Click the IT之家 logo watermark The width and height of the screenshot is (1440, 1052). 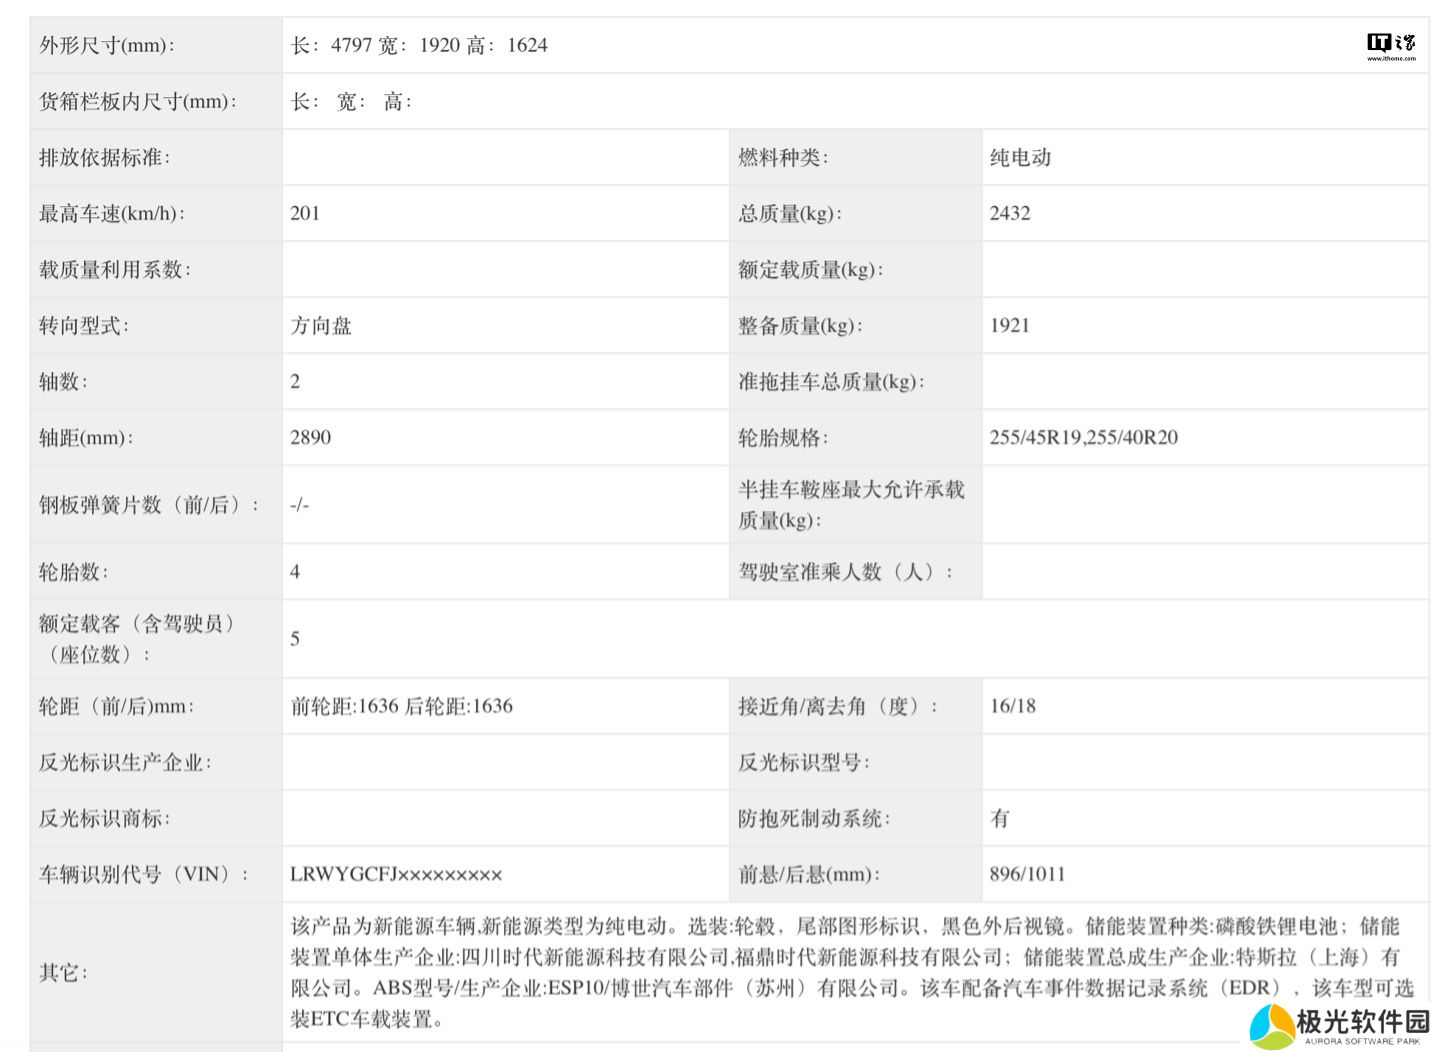[x=1390, y=45]
